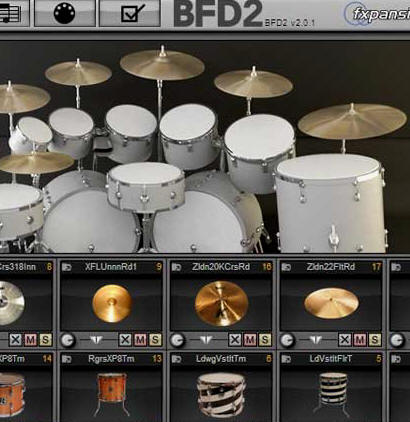This screenshot has width=410, height=422.
Task: Select the Zldn22FltRd flat ride thumbnail
Action: click(331, 303)
